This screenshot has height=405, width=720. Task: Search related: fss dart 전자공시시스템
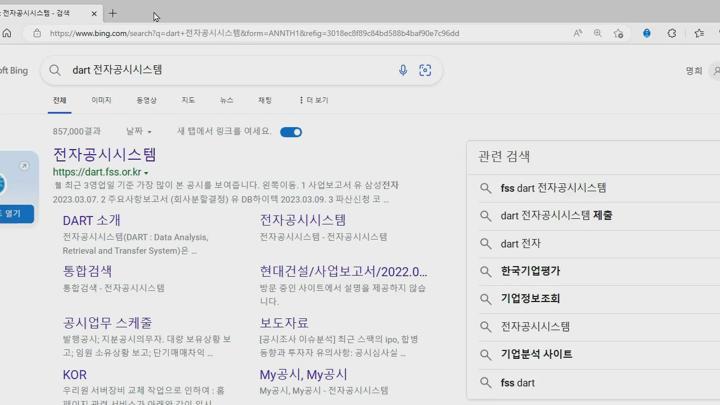point(553,188)
